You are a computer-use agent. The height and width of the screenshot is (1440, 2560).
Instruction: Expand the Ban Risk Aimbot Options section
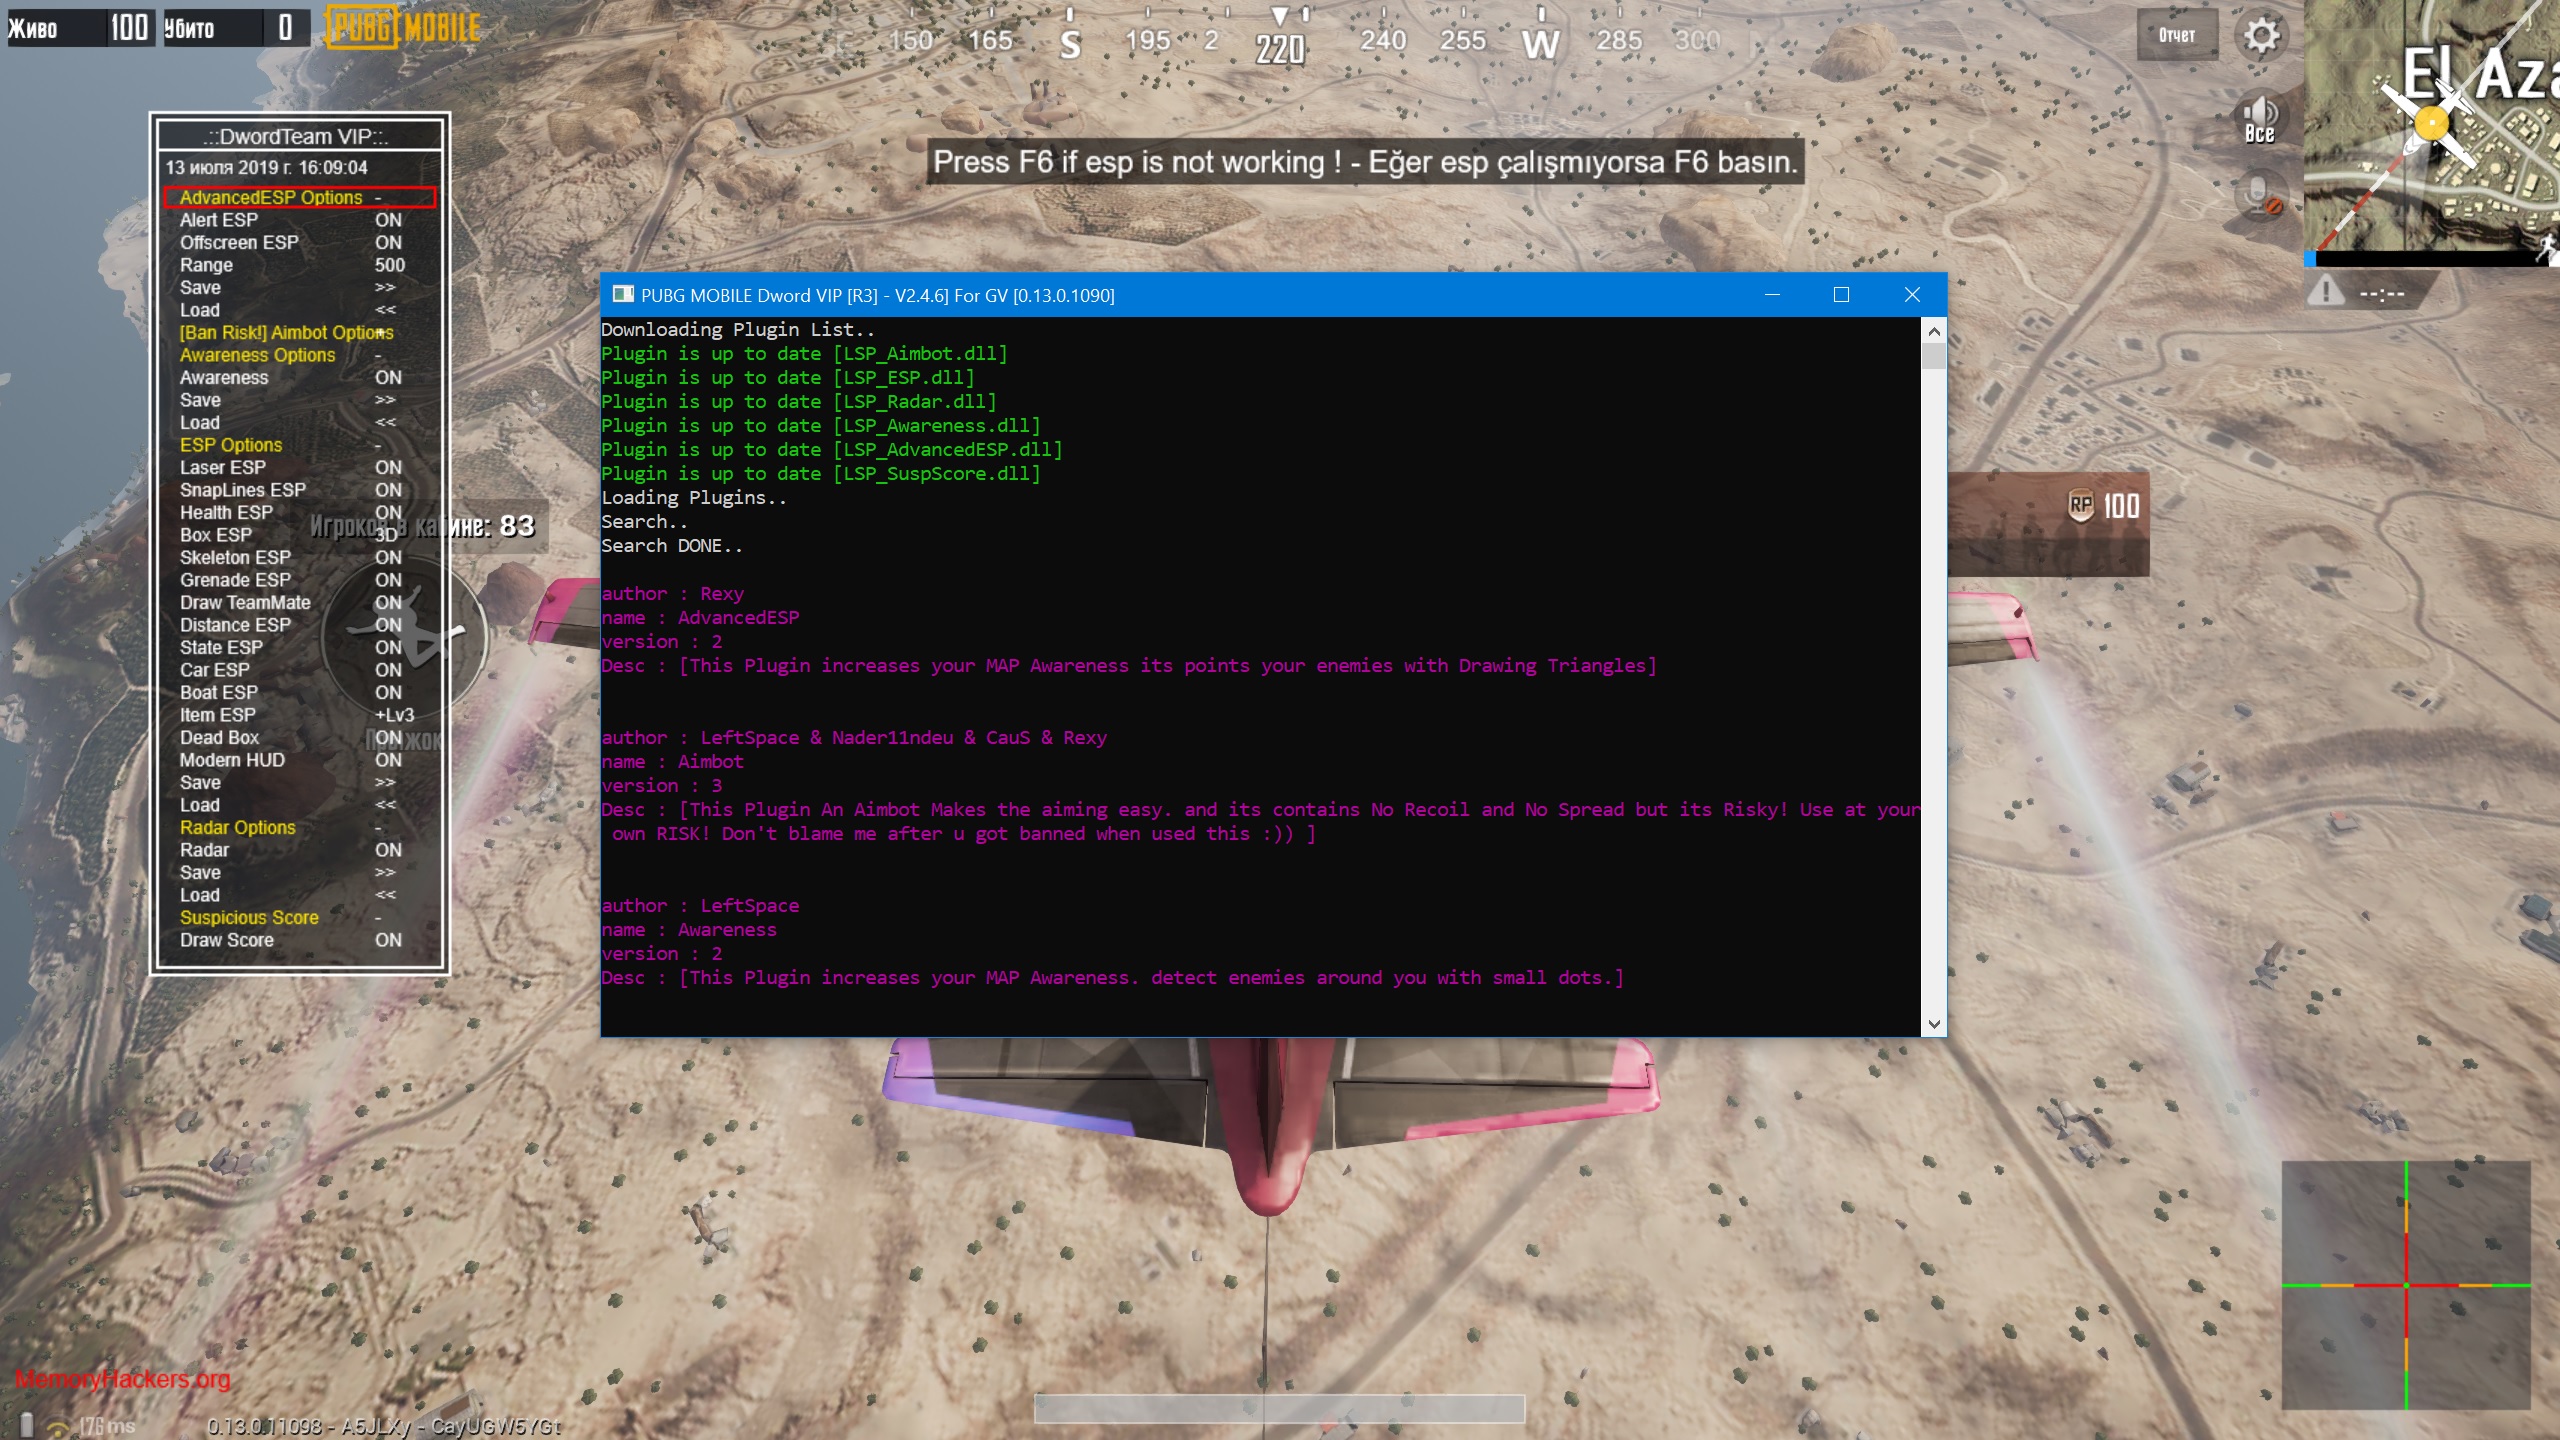tap(287, 332)
